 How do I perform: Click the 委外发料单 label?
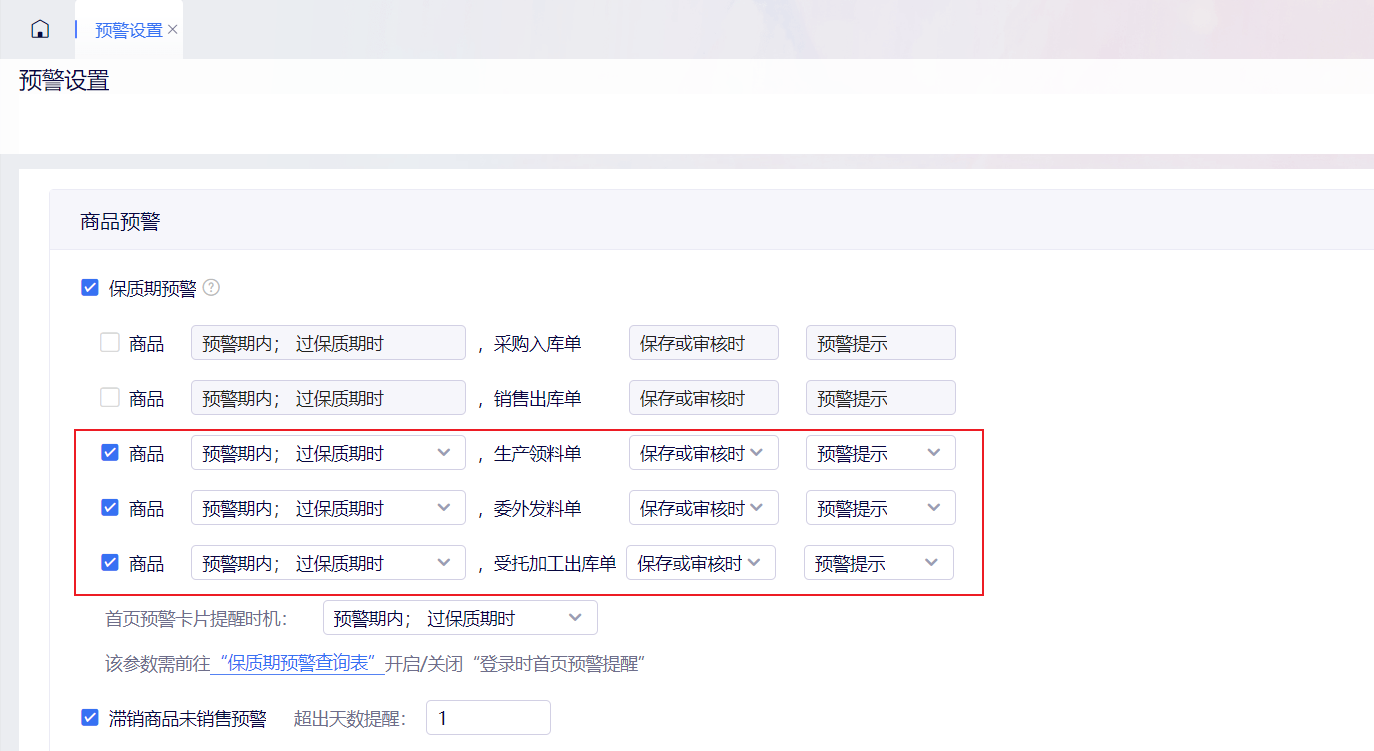(538, 509)
